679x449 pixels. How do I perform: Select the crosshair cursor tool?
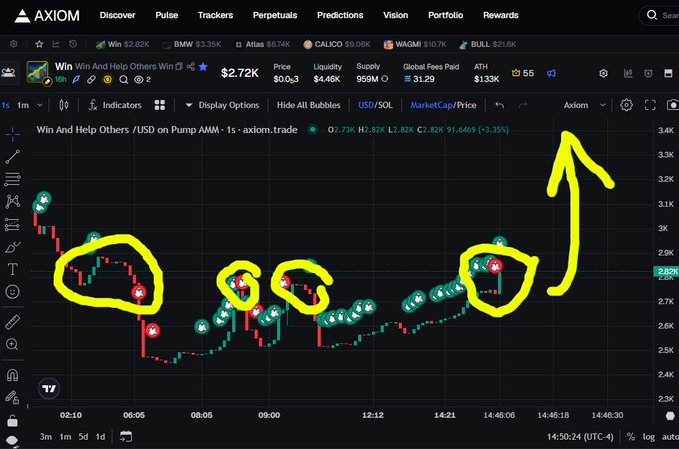point(13,135)
